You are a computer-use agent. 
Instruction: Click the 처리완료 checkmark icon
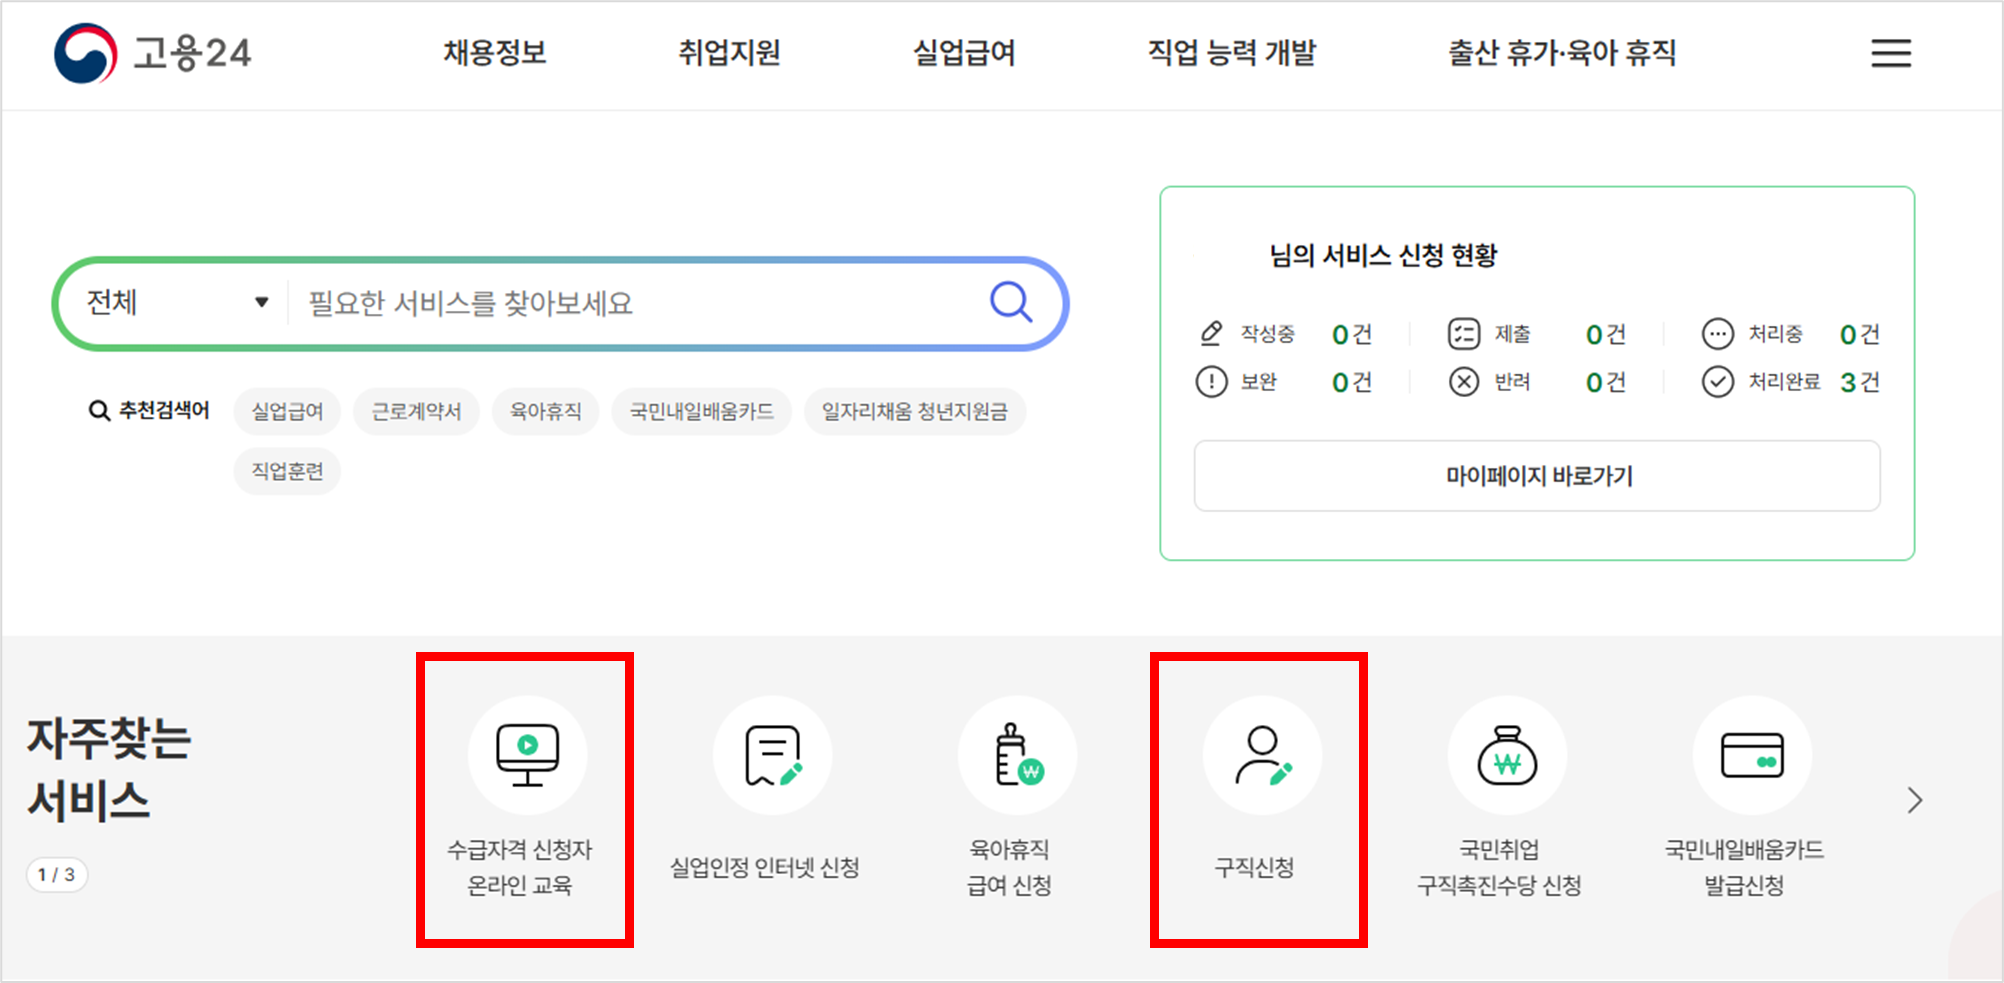coord(1718,381)
